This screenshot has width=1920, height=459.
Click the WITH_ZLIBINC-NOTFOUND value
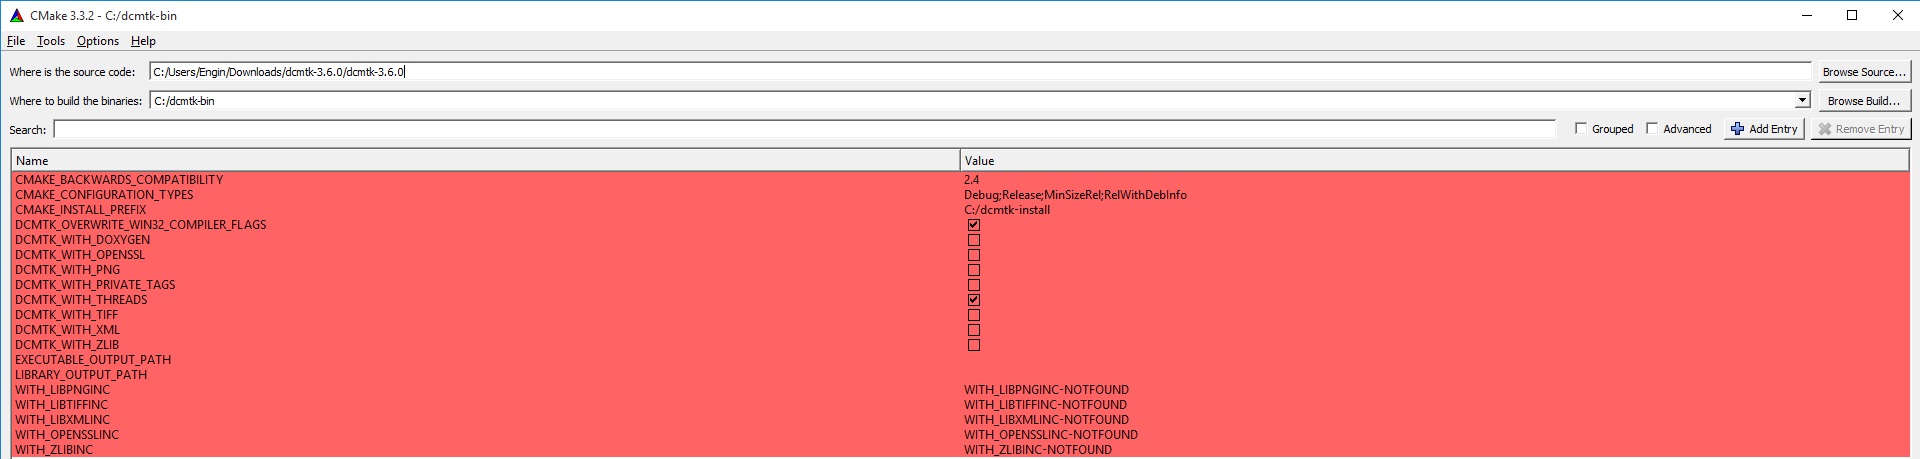1038,450
